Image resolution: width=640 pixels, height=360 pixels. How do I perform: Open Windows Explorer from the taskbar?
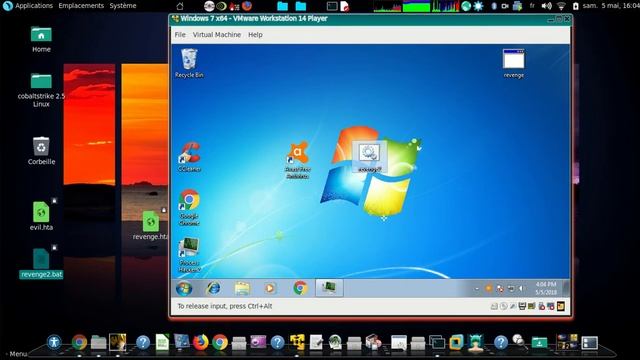tap(242, 288)
